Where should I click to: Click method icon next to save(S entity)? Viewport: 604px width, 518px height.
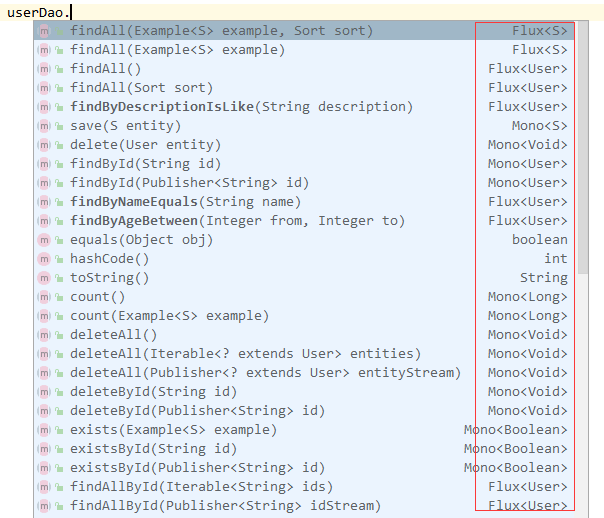click(44, 126)
